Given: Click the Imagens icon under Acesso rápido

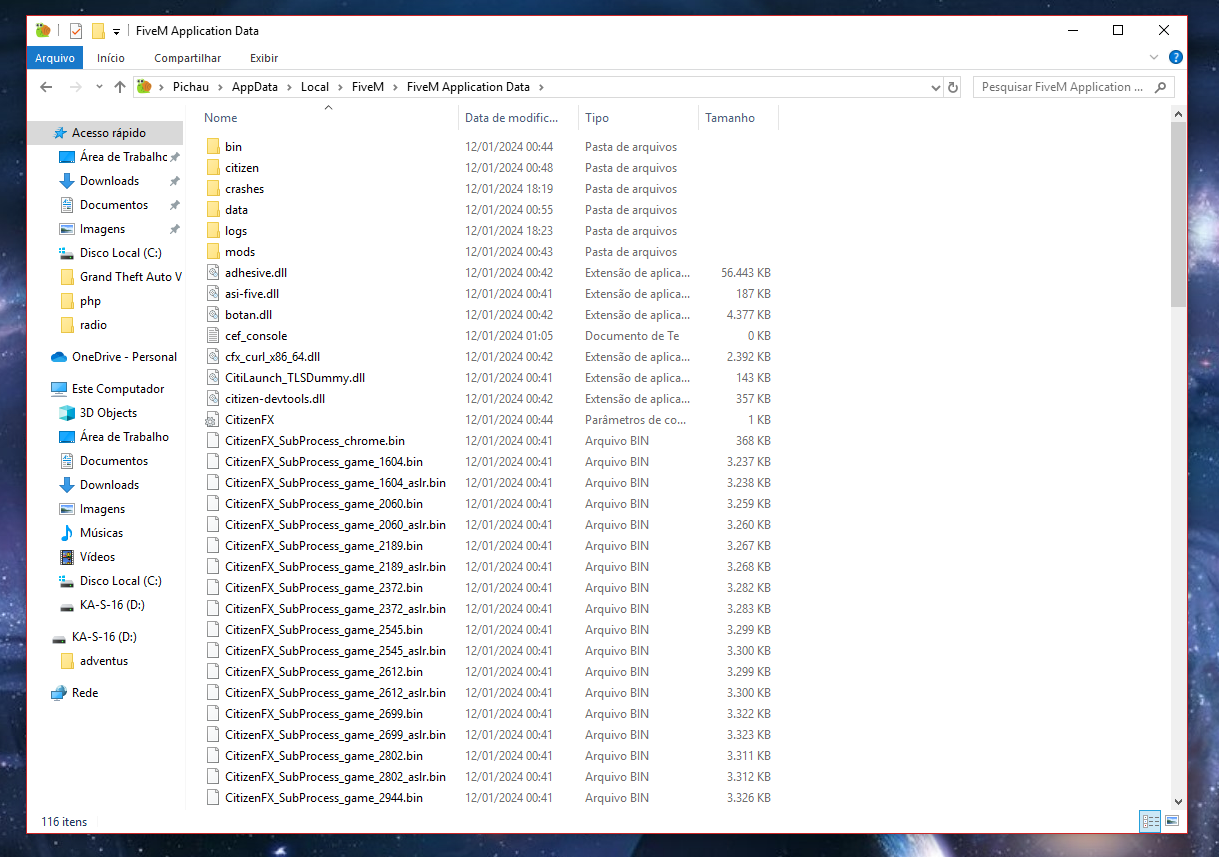Looking at the screenshot, I should (x=67, y=229).
